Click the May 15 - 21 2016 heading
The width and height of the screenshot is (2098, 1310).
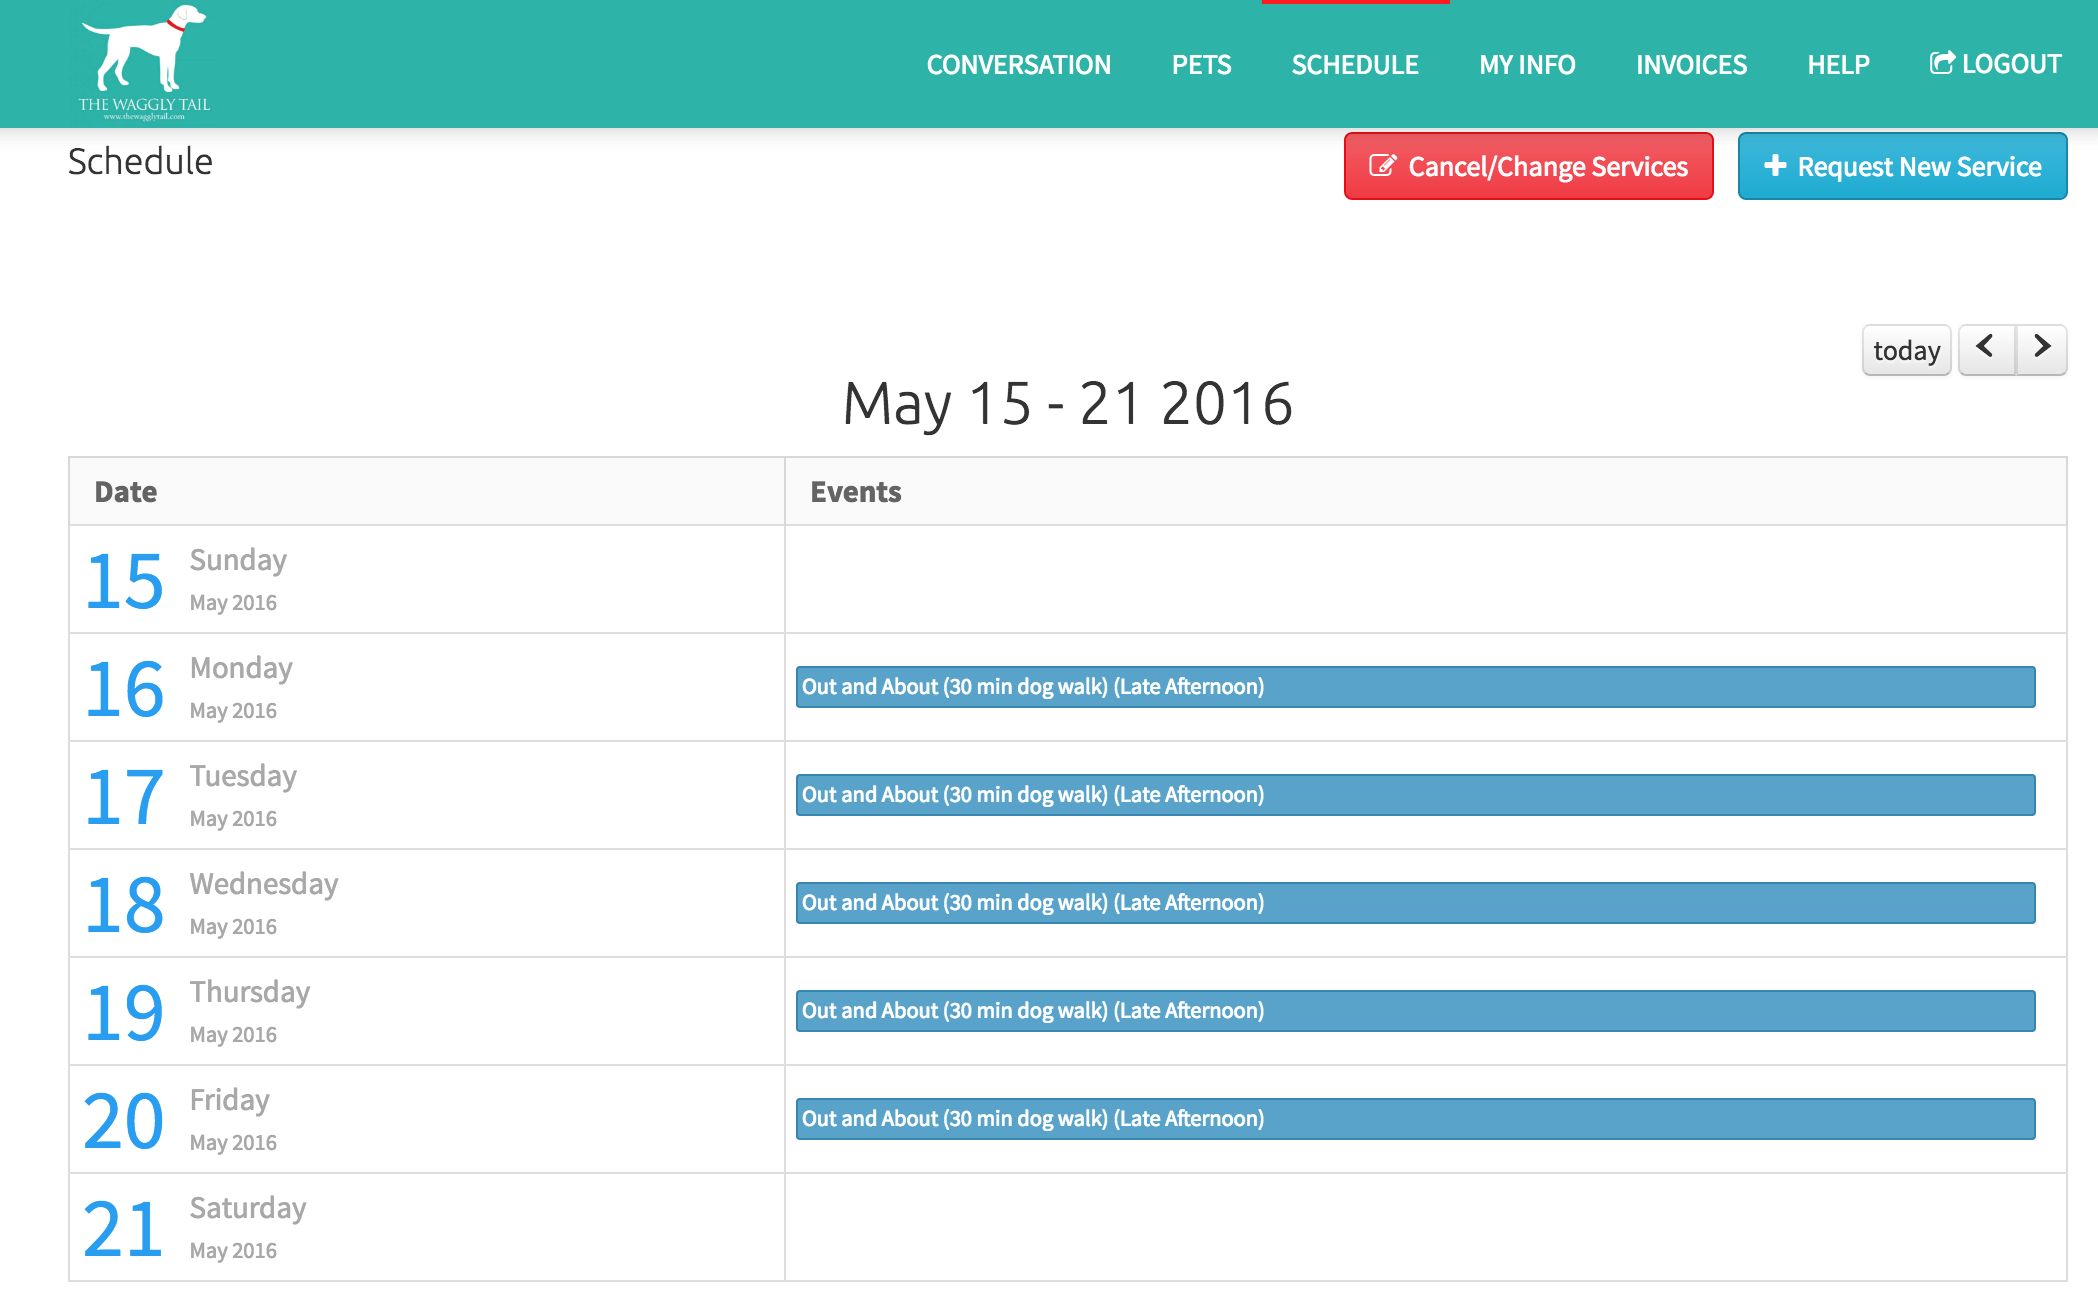1068,404
